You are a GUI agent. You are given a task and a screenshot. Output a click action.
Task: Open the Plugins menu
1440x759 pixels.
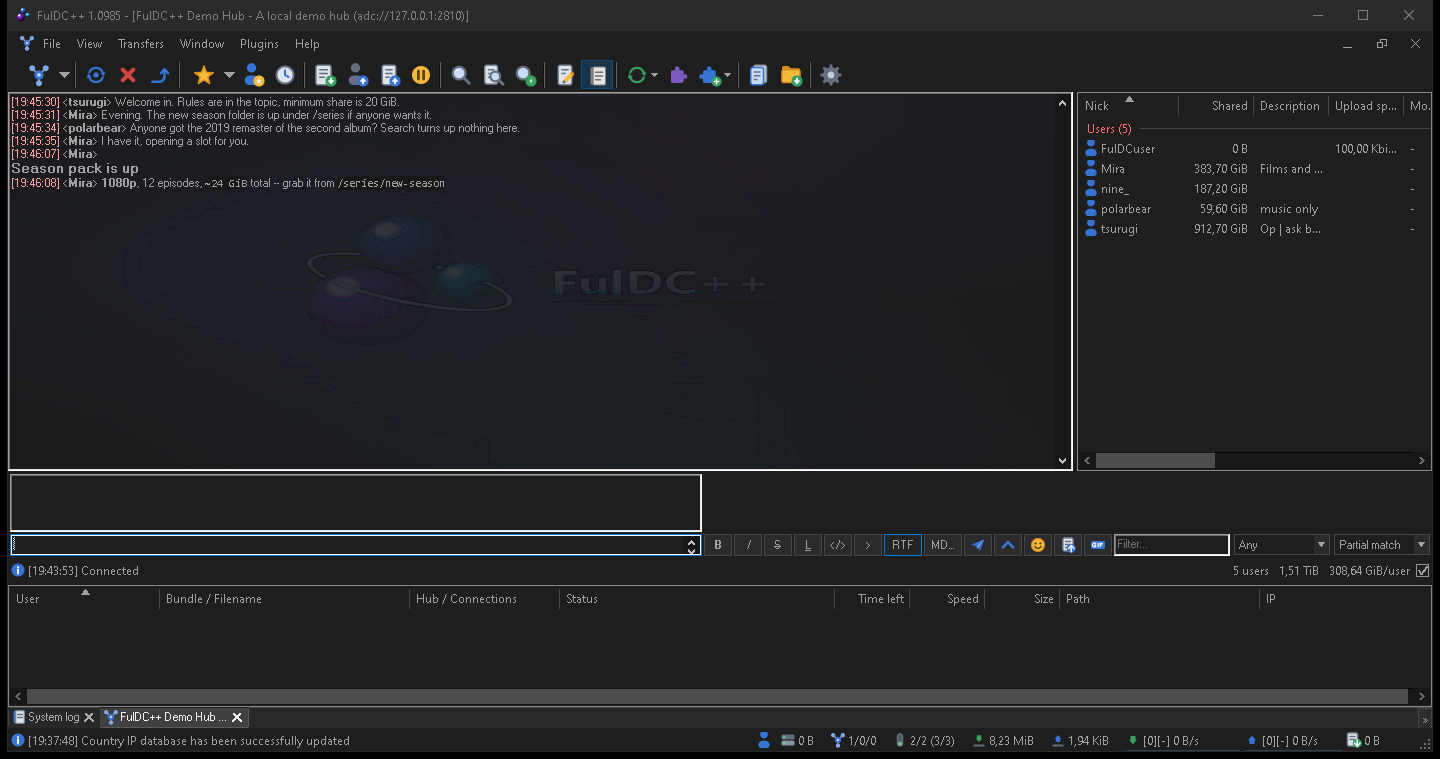[x=259, y=44]
